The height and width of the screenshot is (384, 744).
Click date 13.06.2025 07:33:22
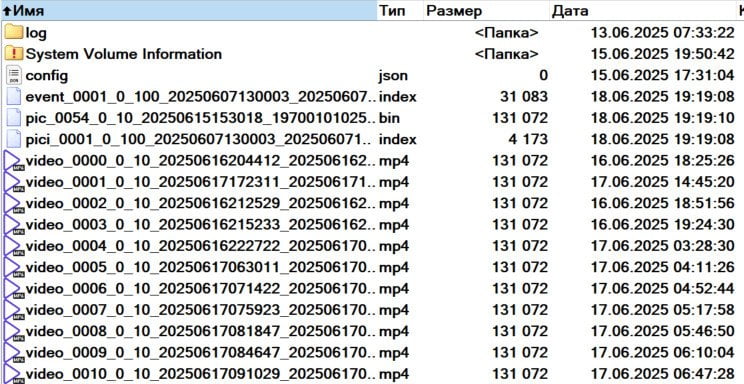[x=662, y=33]
